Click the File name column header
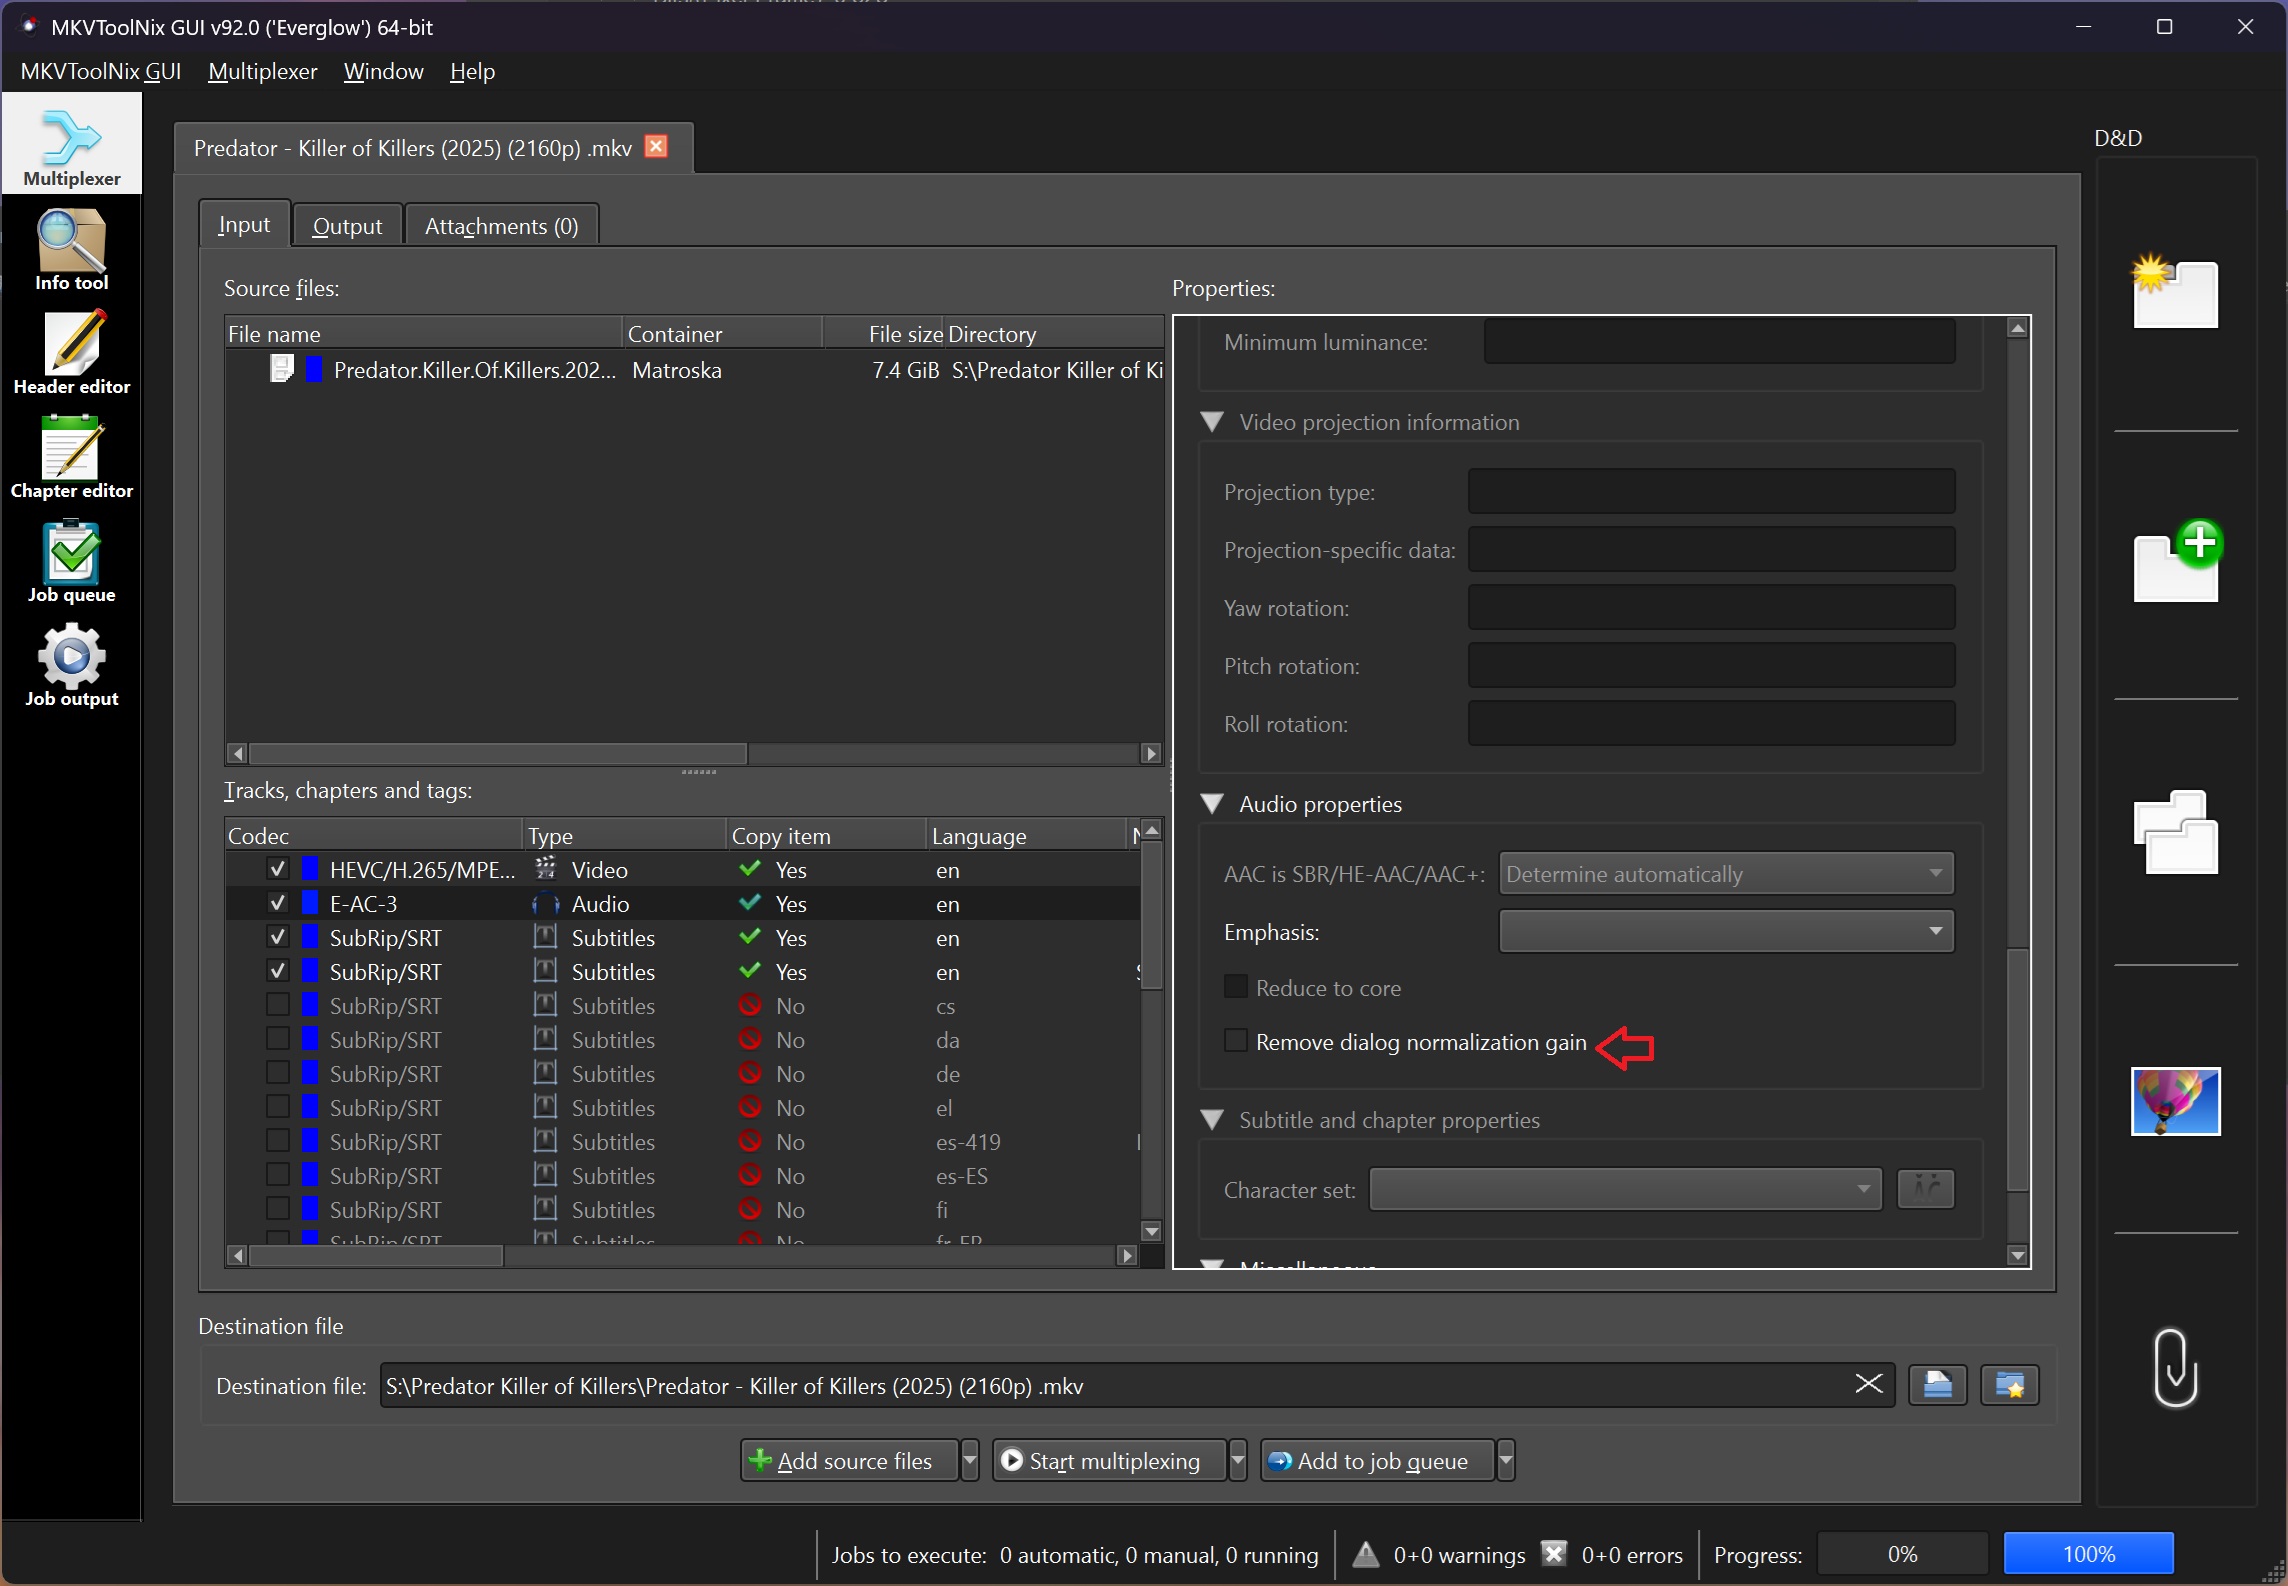This screenshot has width=2288, height=1586. click(x=423, y=333)
